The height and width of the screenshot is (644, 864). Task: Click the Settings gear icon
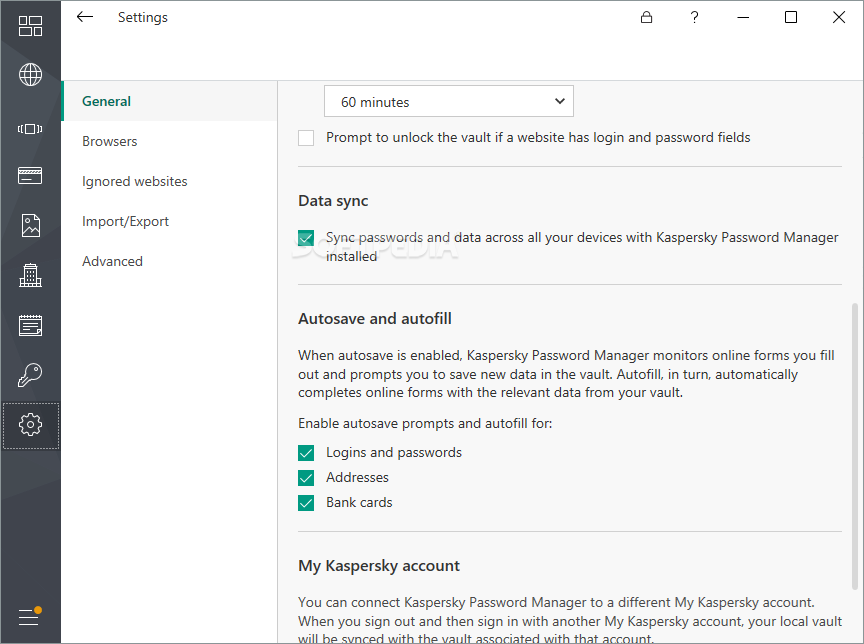pyautogui.click(x=30, y=425)
